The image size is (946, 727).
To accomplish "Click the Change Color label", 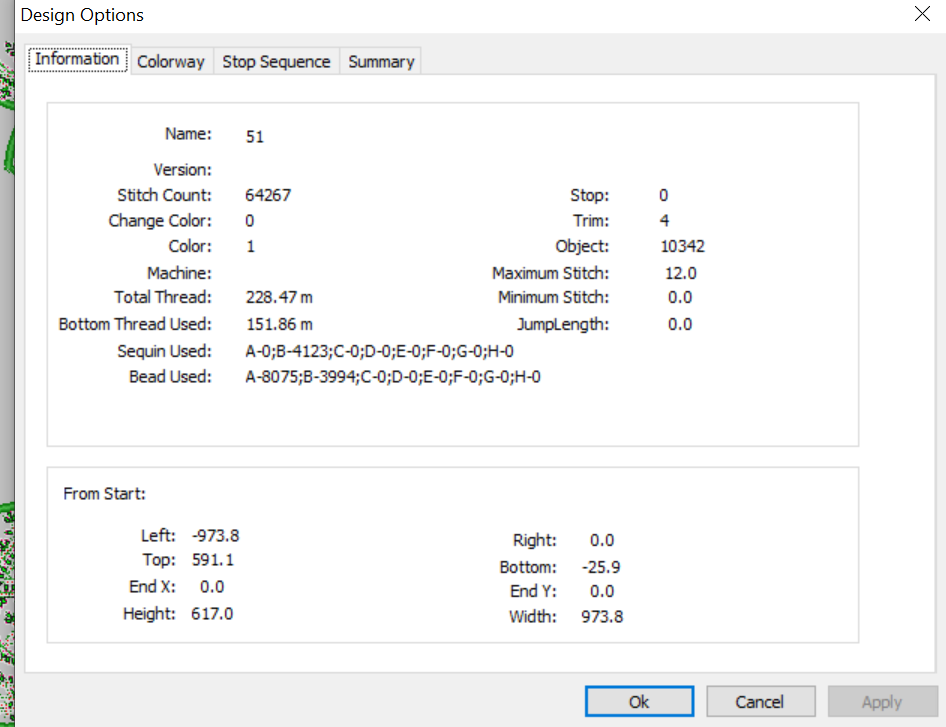I will [x=160, y=221].
